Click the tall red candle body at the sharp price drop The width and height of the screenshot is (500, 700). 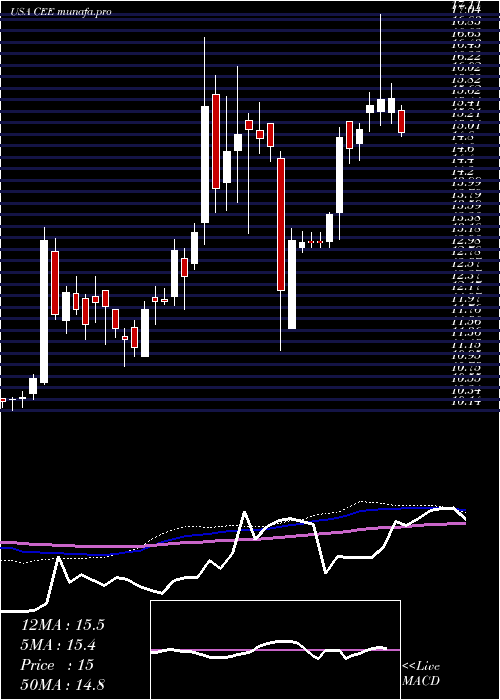(280, 225)
